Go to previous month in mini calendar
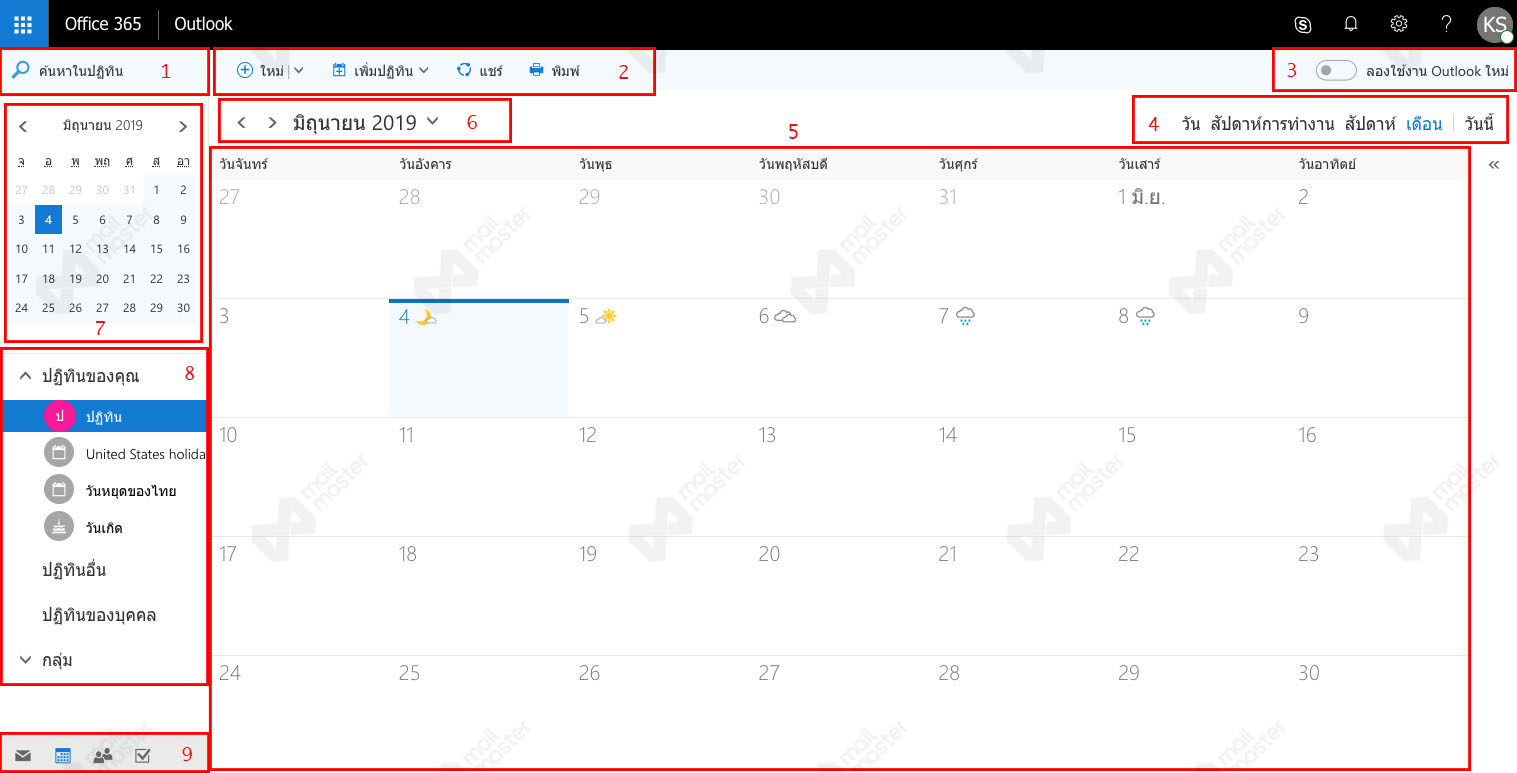1517x773 pixels. (23, 126)
